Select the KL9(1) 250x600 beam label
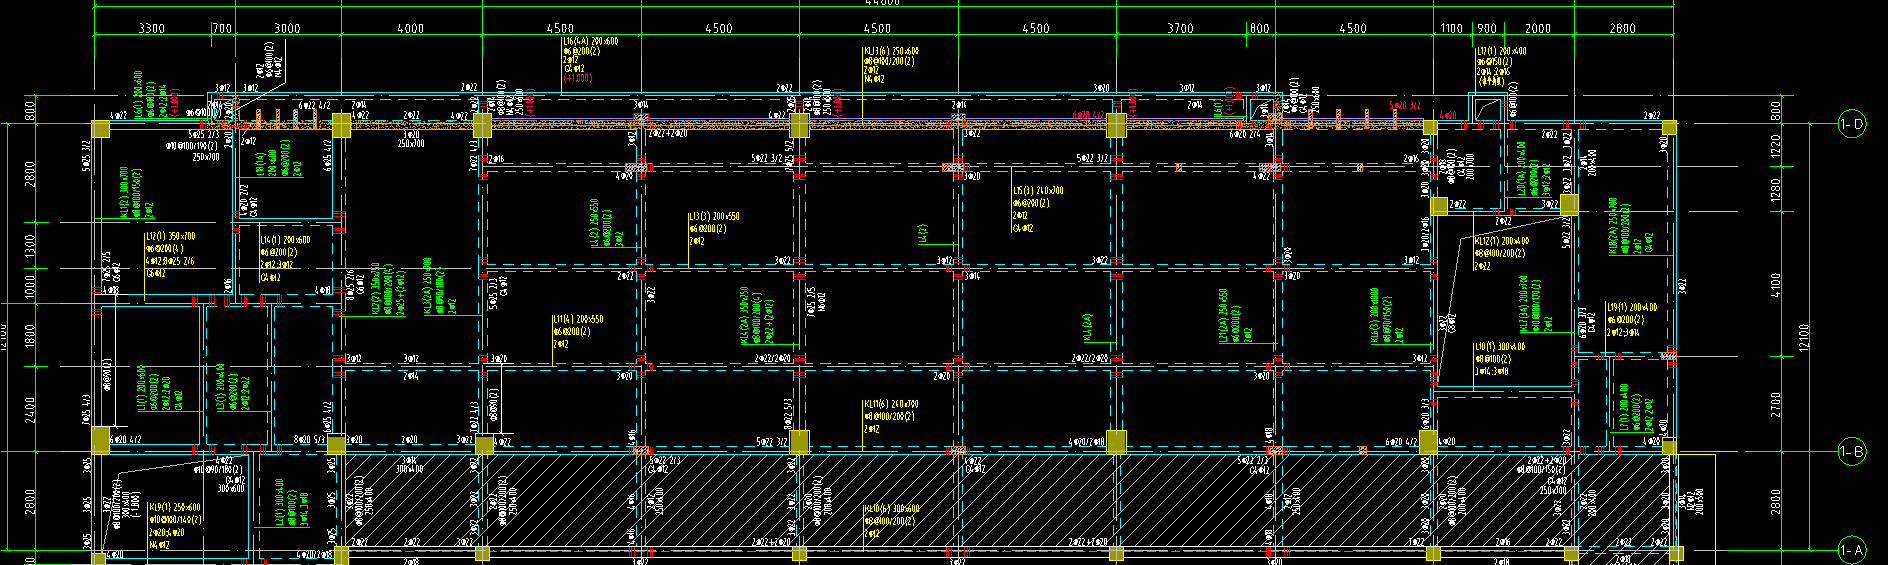The height and width of the screenshot is (565, 1888). click(175, 508)
